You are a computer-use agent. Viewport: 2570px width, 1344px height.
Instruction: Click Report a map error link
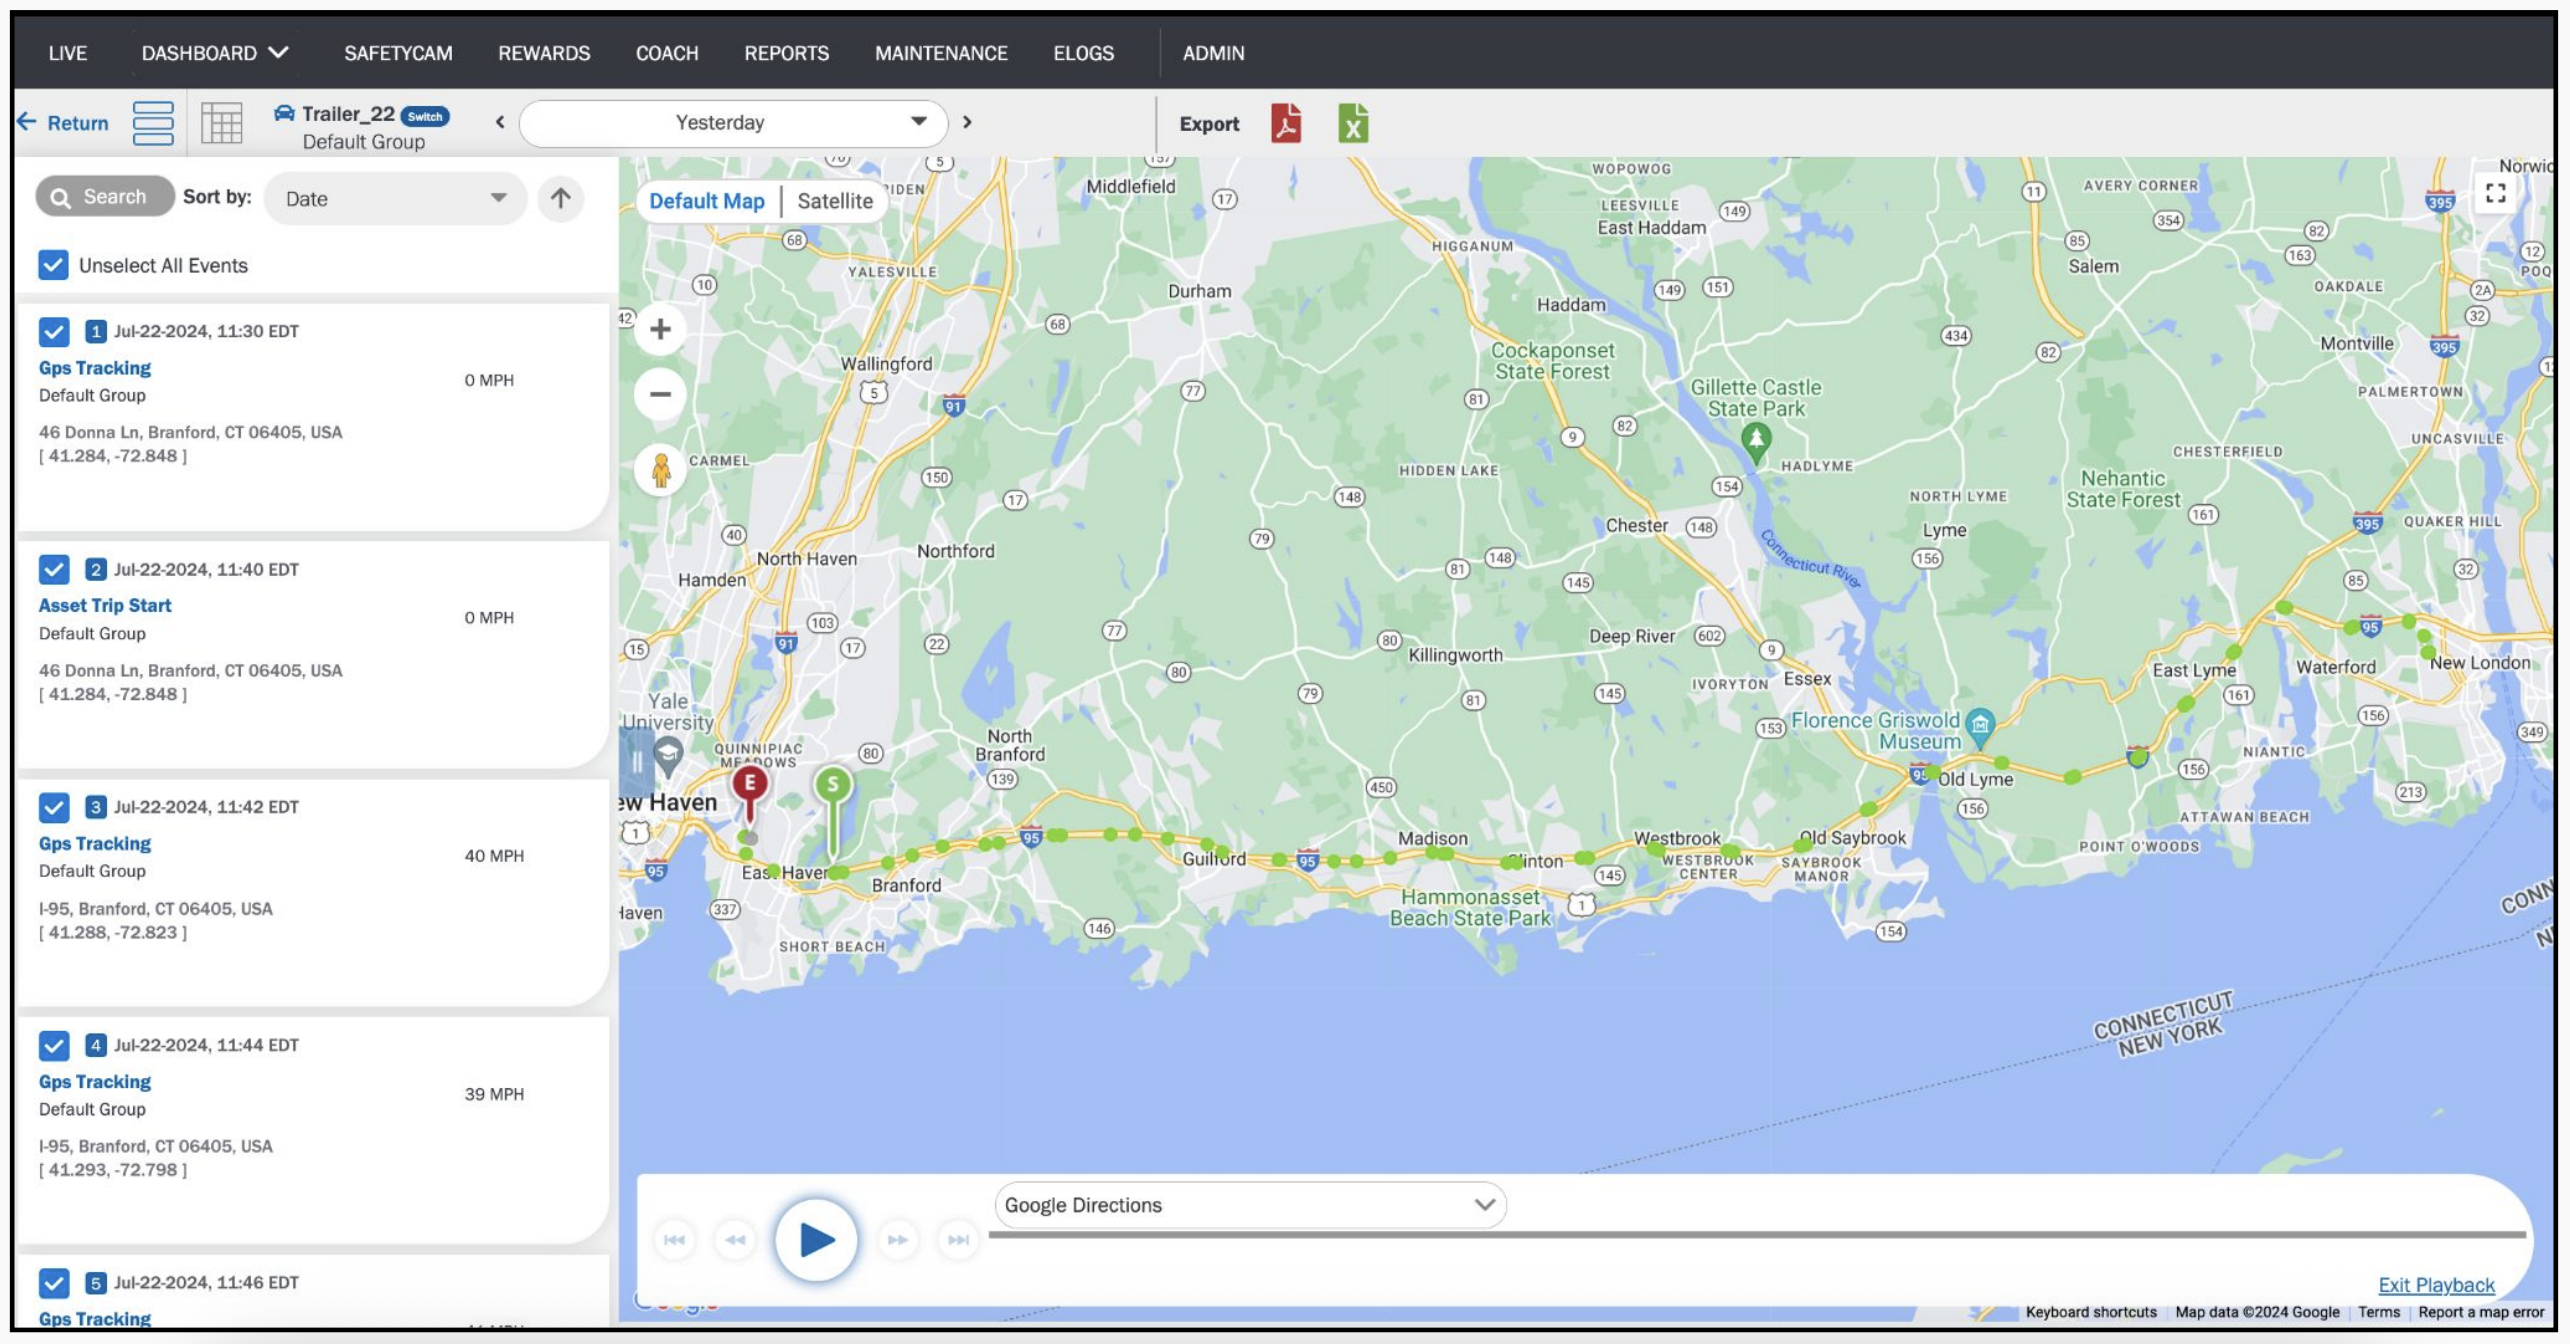click(x=2481, y=1312)
